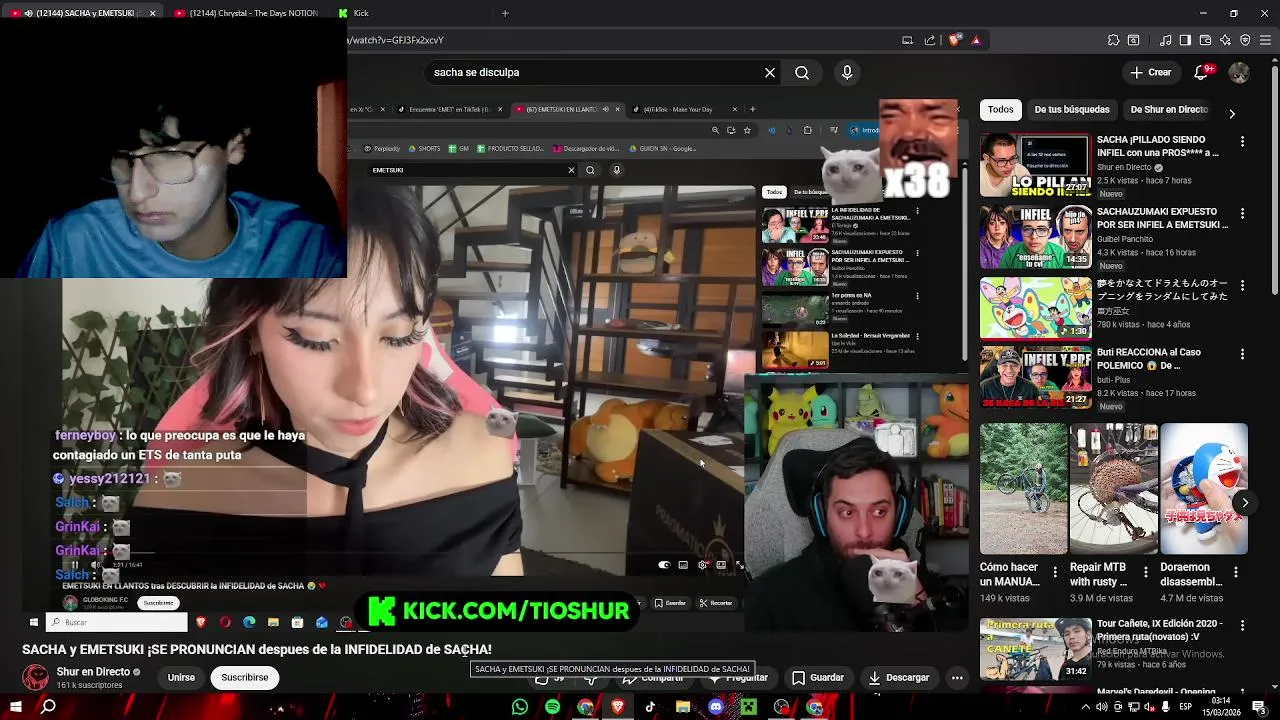Save the video with Guardar
1280x720 pixels.
818,677
